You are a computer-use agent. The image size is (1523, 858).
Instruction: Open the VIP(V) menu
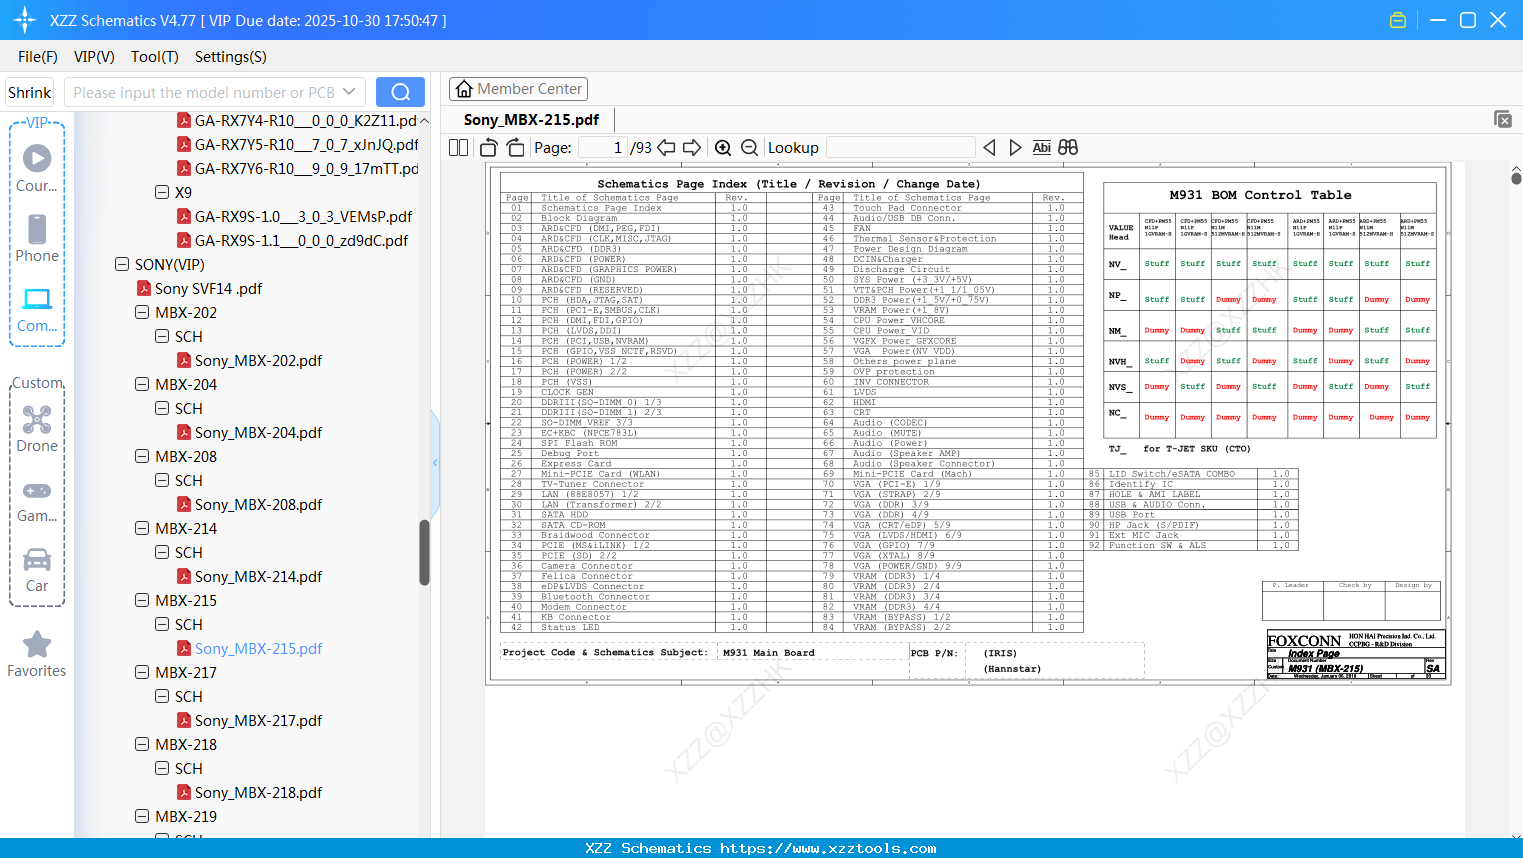pyautogui.click(x=94, y=57)
